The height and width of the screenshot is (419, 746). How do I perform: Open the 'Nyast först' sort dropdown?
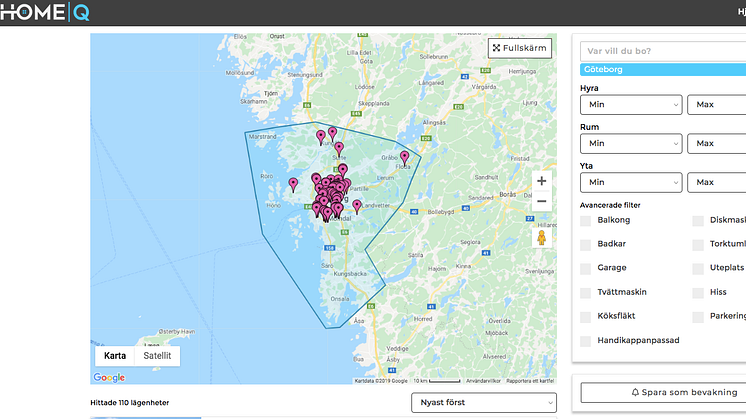484,402
